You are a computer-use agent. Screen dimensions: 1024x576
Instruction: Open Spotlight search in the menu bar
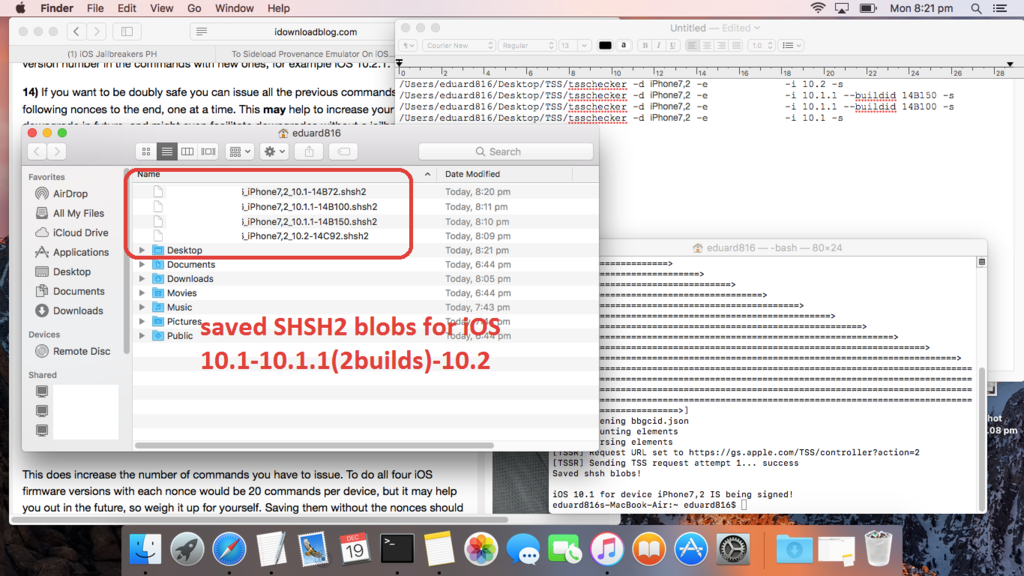(x=976, y=8)
